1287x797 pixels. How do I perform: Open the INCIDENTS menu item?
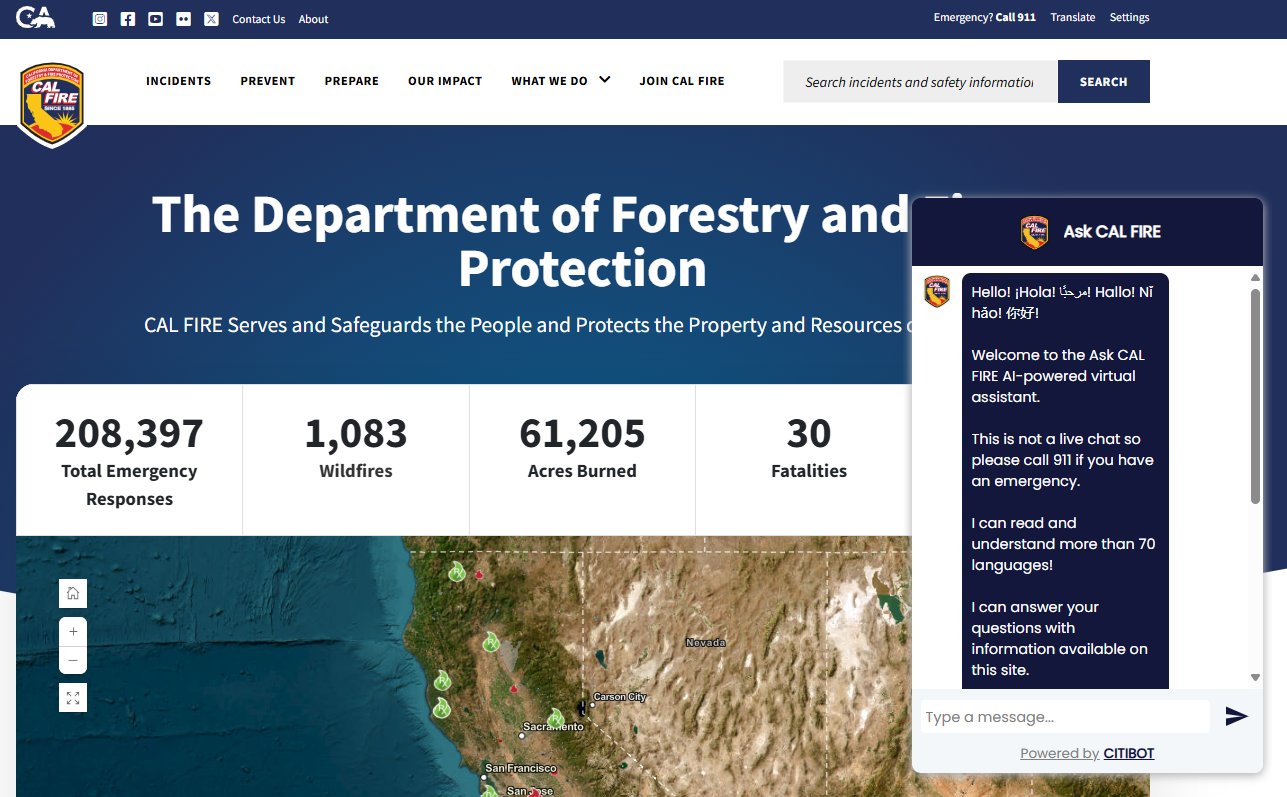point(179,81)
